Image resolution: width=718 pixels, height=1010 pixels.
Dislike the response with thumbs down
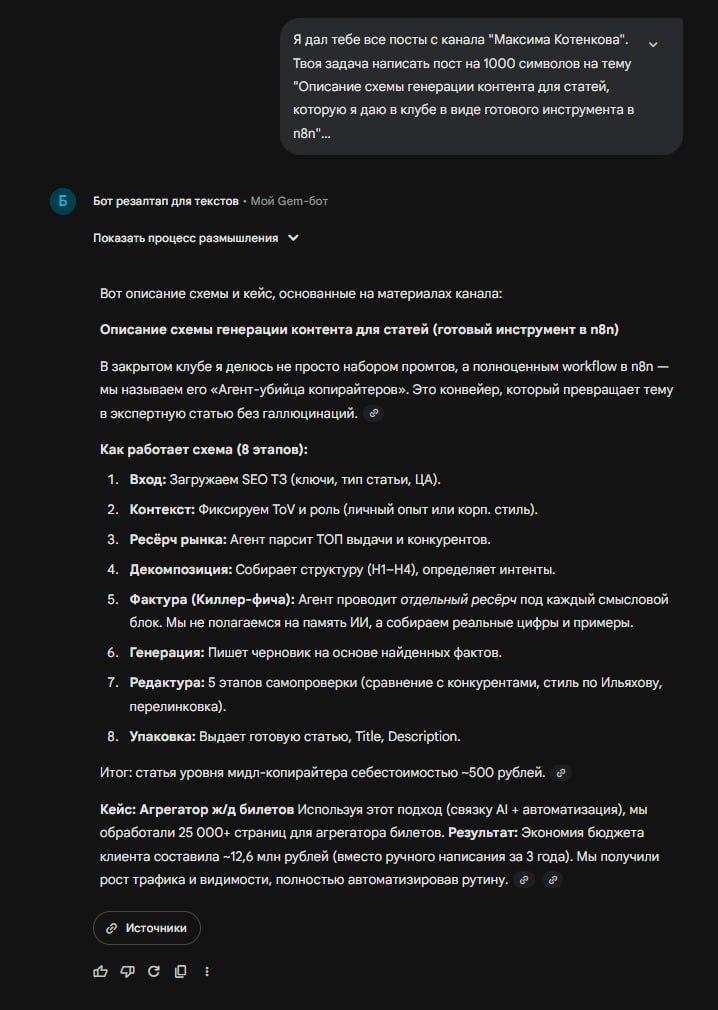[x=127, y=971]
